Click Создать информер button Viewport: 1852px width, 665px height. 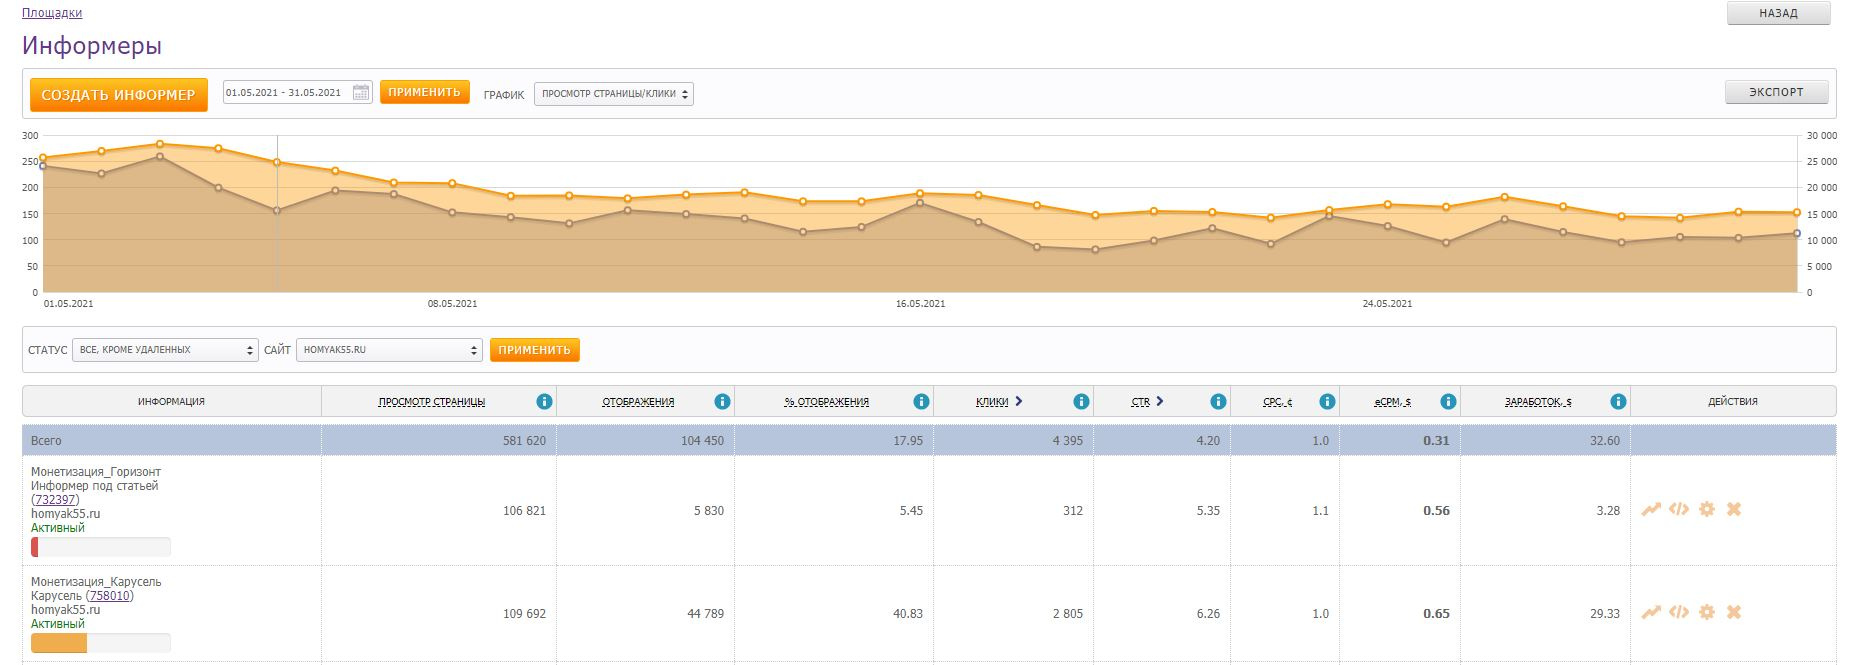pos(119,95)
